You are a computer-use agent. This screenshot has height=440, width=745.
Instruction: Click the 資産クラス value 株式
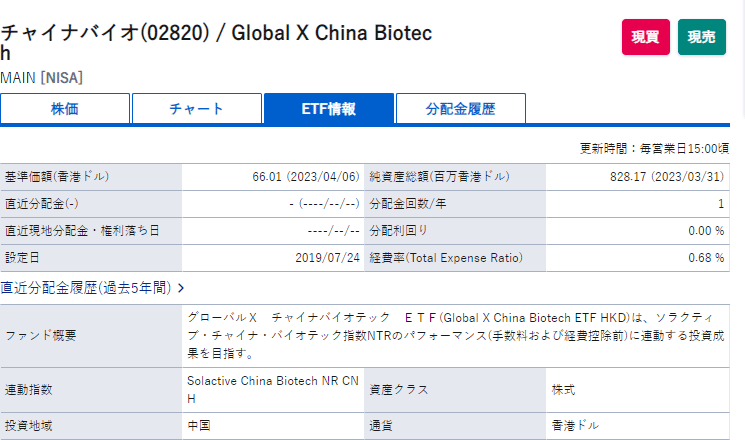click(x=564, y=389)
